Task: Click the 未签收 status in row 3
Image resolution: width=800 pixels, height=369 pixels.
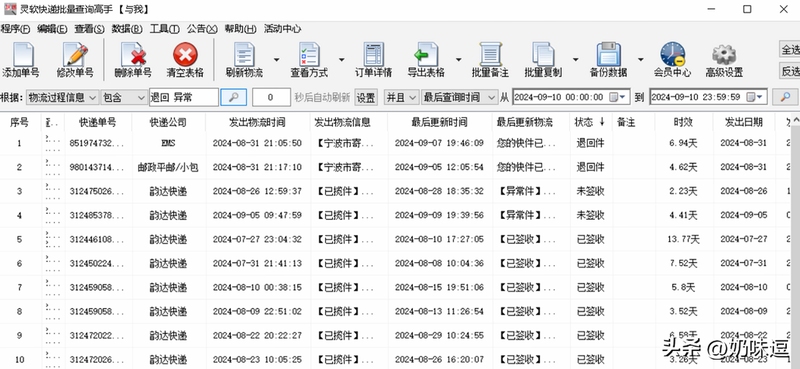Action: [590, 191]
